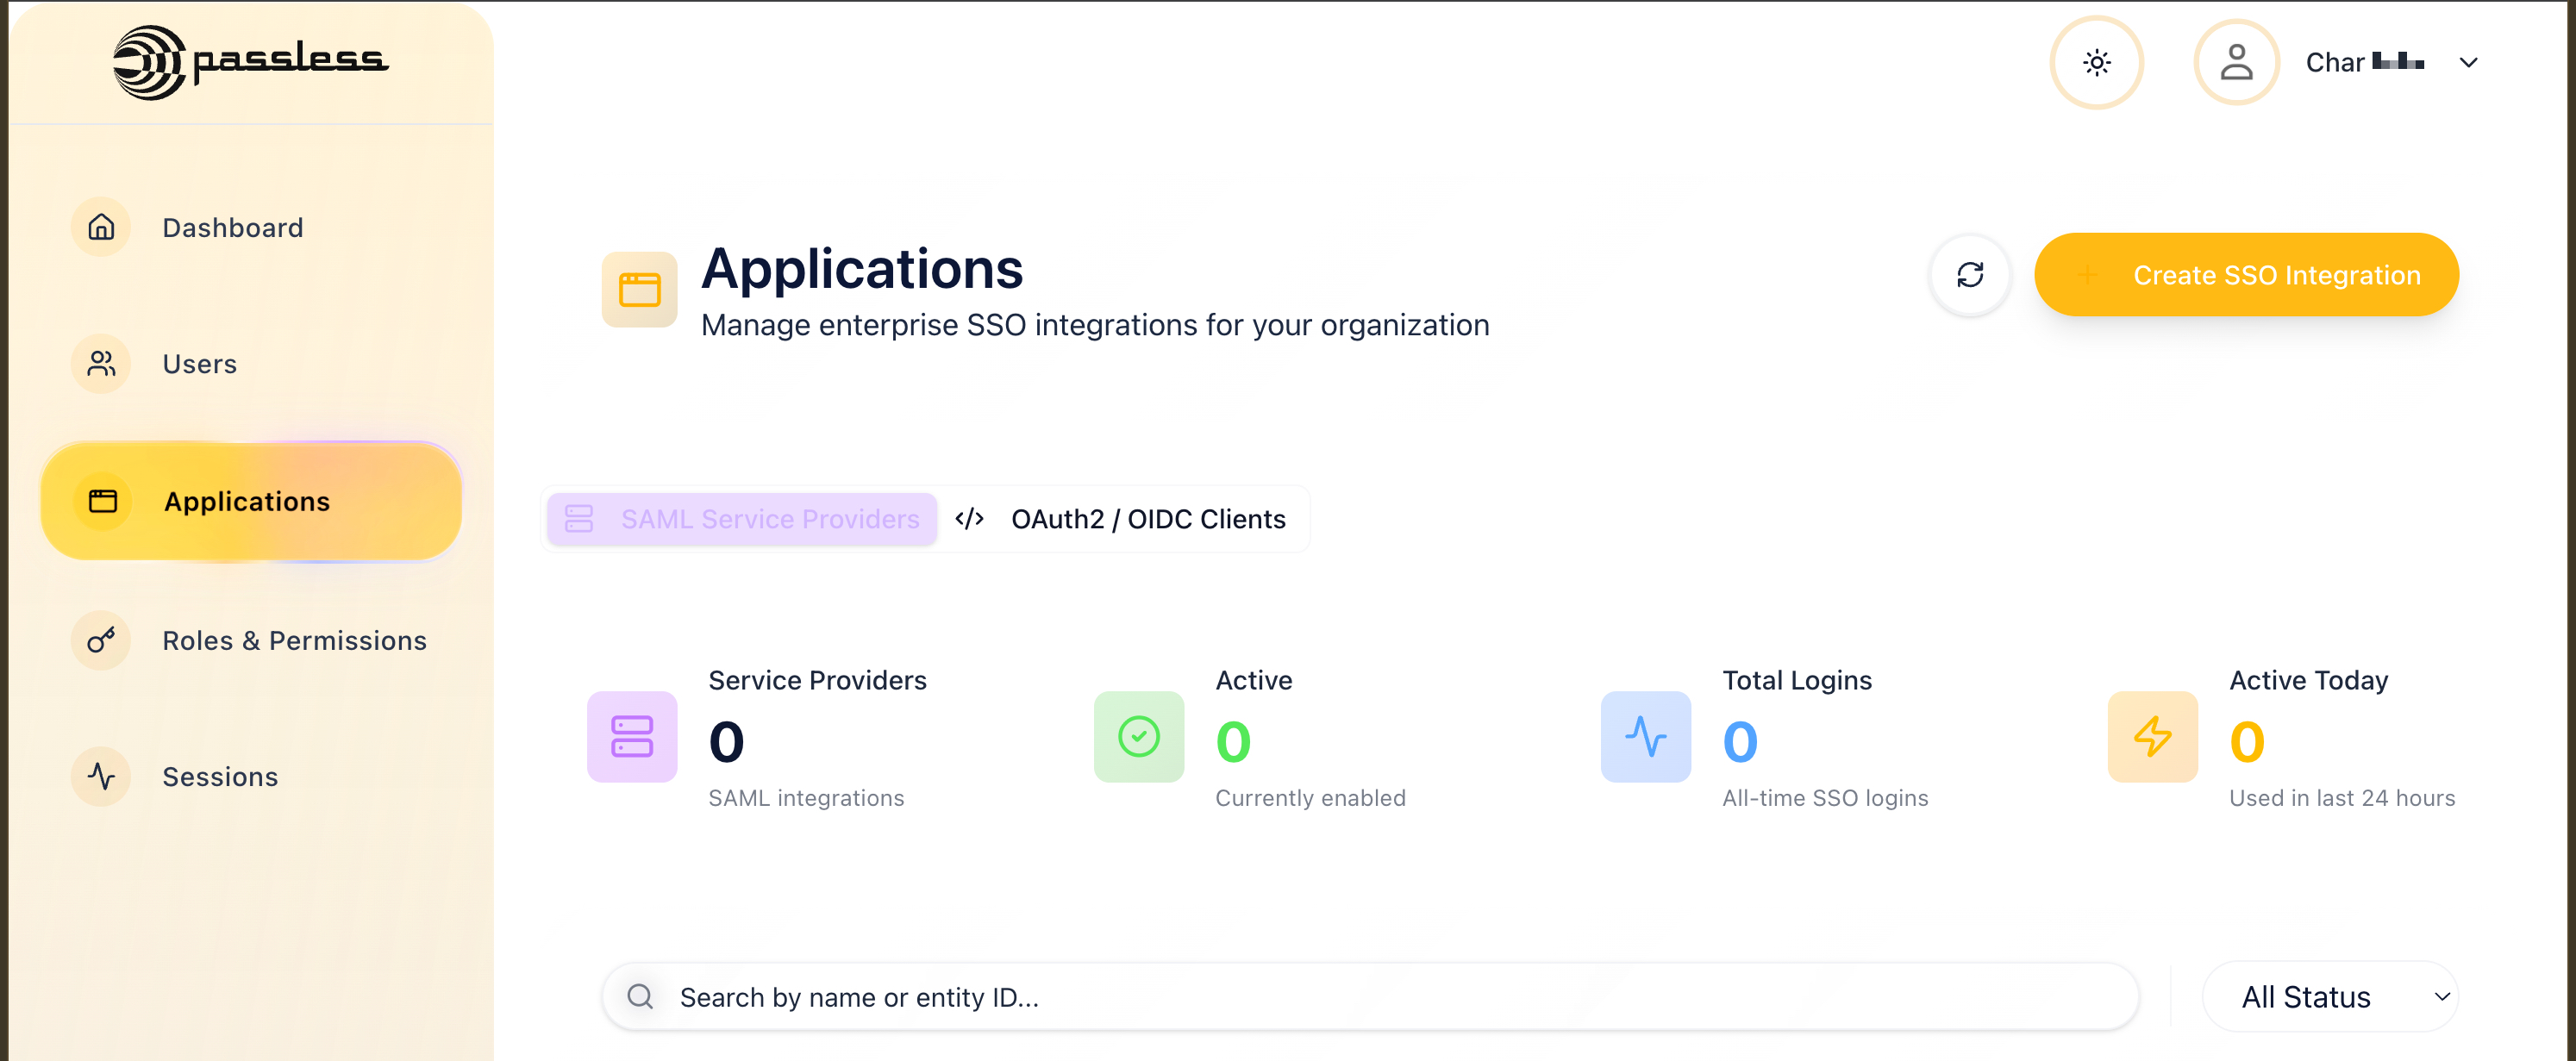This screenshot has width=2576, height=1061.
Task: Click 'SAML integrations' text
Action: (806, 797)
